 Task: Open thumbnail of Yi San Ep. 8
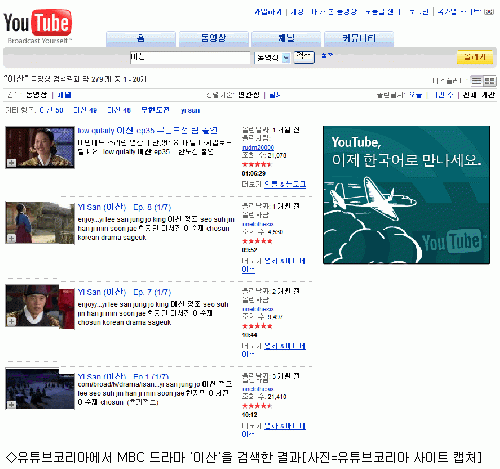[x=40, y=223]
